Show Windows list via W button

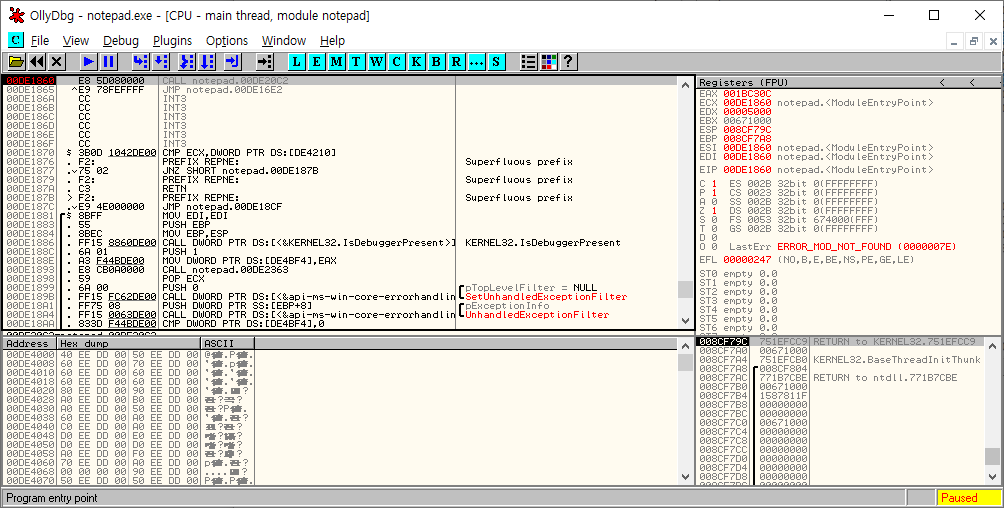pyautogui.click(x=376, y=61)
